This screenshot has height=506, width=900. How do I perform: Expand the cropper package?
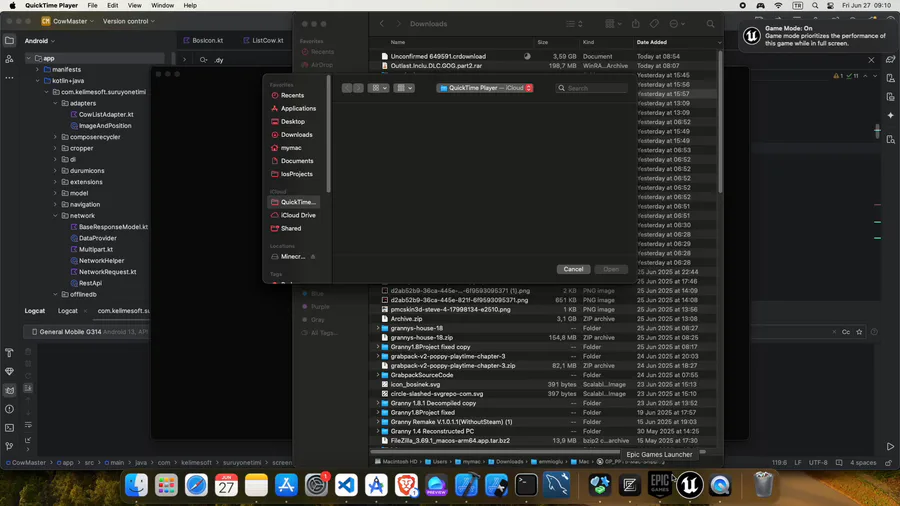tap(56, 148)
